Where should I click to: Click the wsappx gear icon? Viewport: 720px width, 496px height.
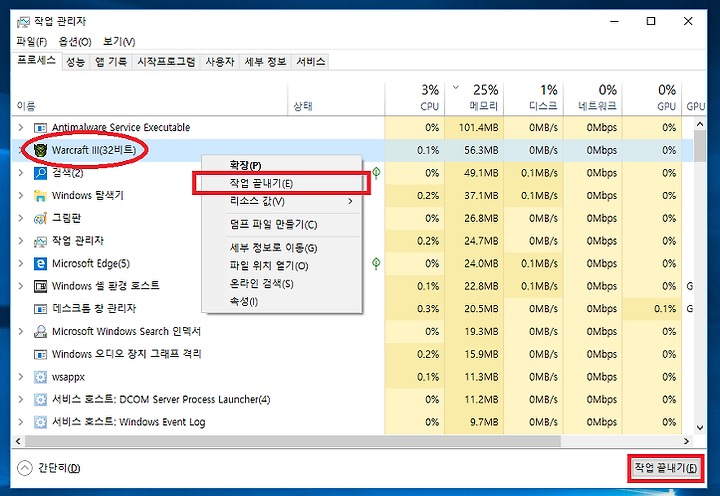tap(40, 377)
